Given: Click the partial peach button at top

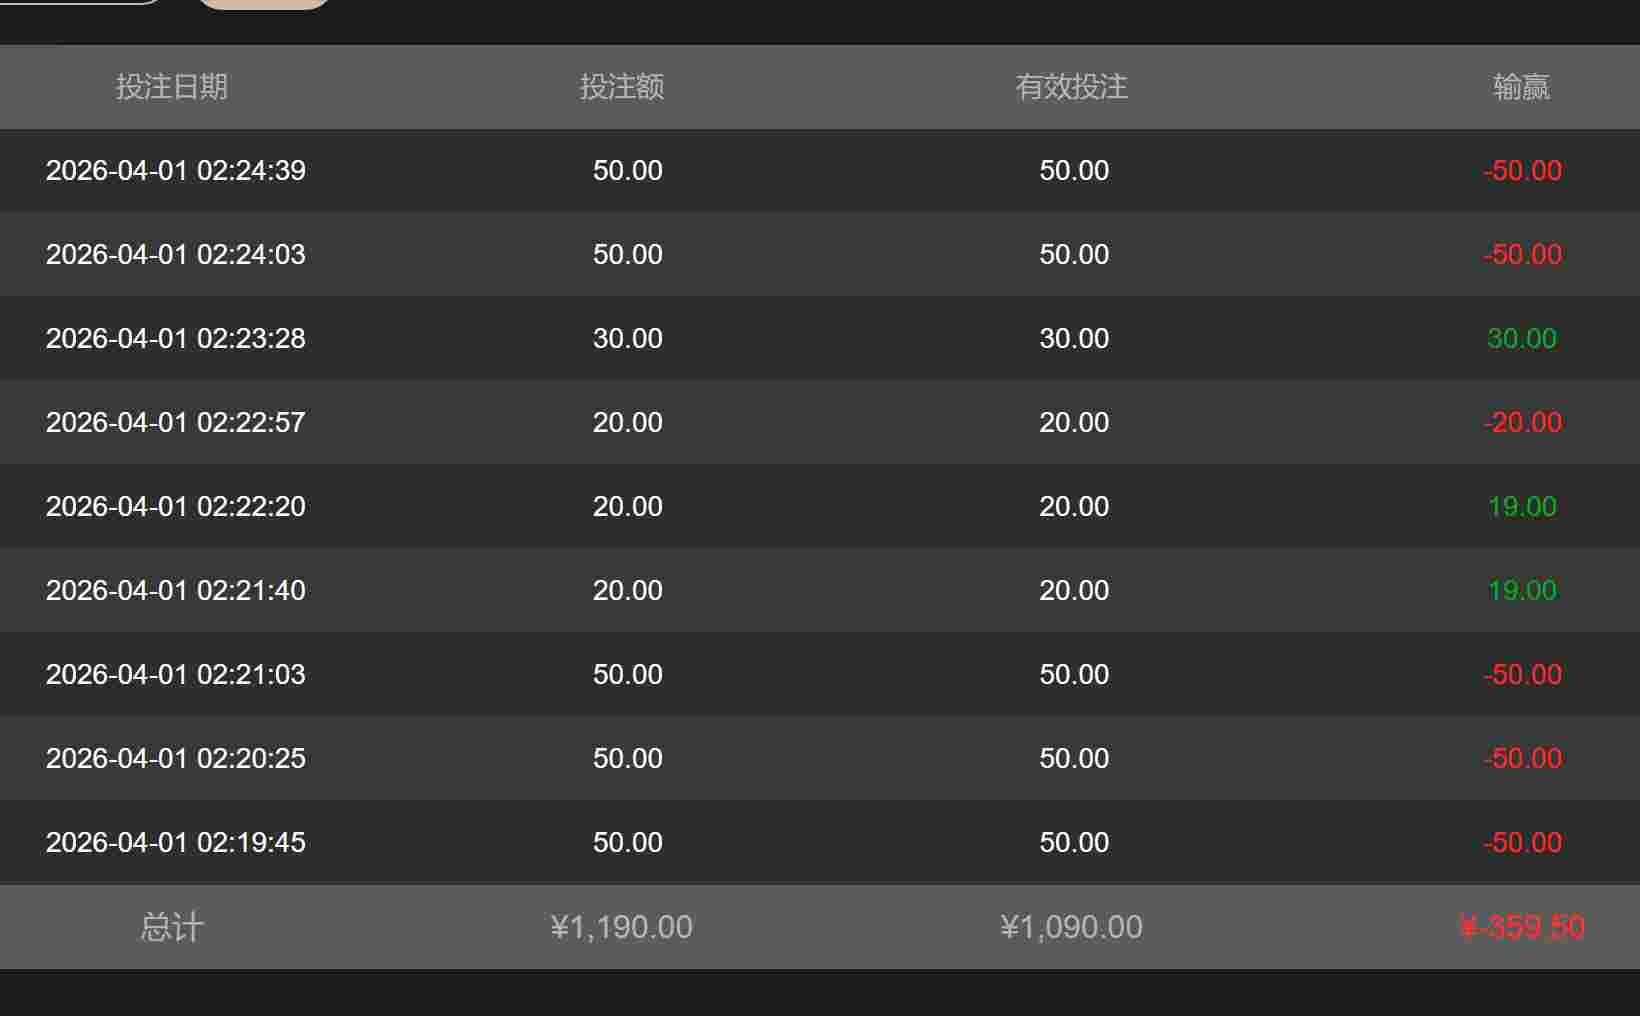Looking at the screenshot, I should point(264,3).
